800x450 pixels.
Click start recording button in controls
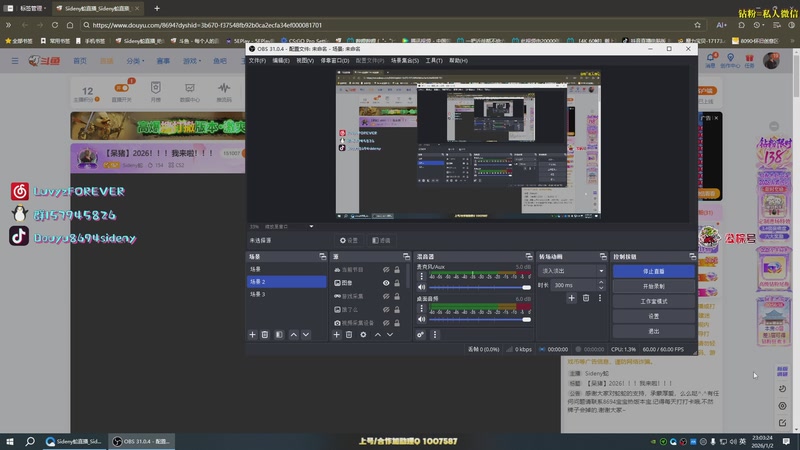click(x=654, y=286)
